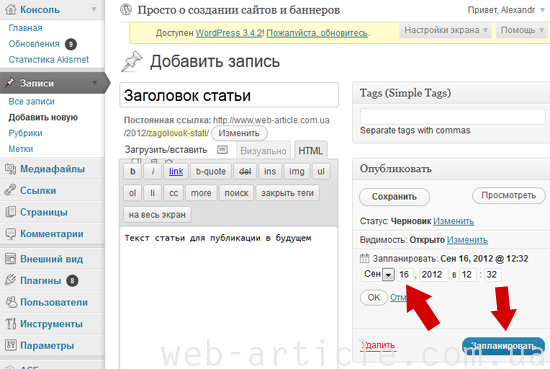
Task: Click the add media icon beside Загрузить/вставить
Action: pyautogui.click(x=222, y=150)
